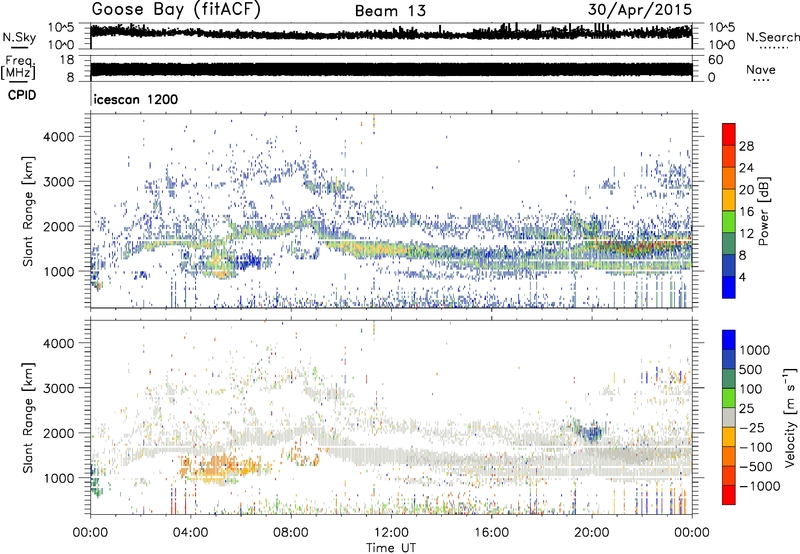Click the "16" power colorbar value
Viewport: 800px width, 554px height.
[x=746, y=211]
